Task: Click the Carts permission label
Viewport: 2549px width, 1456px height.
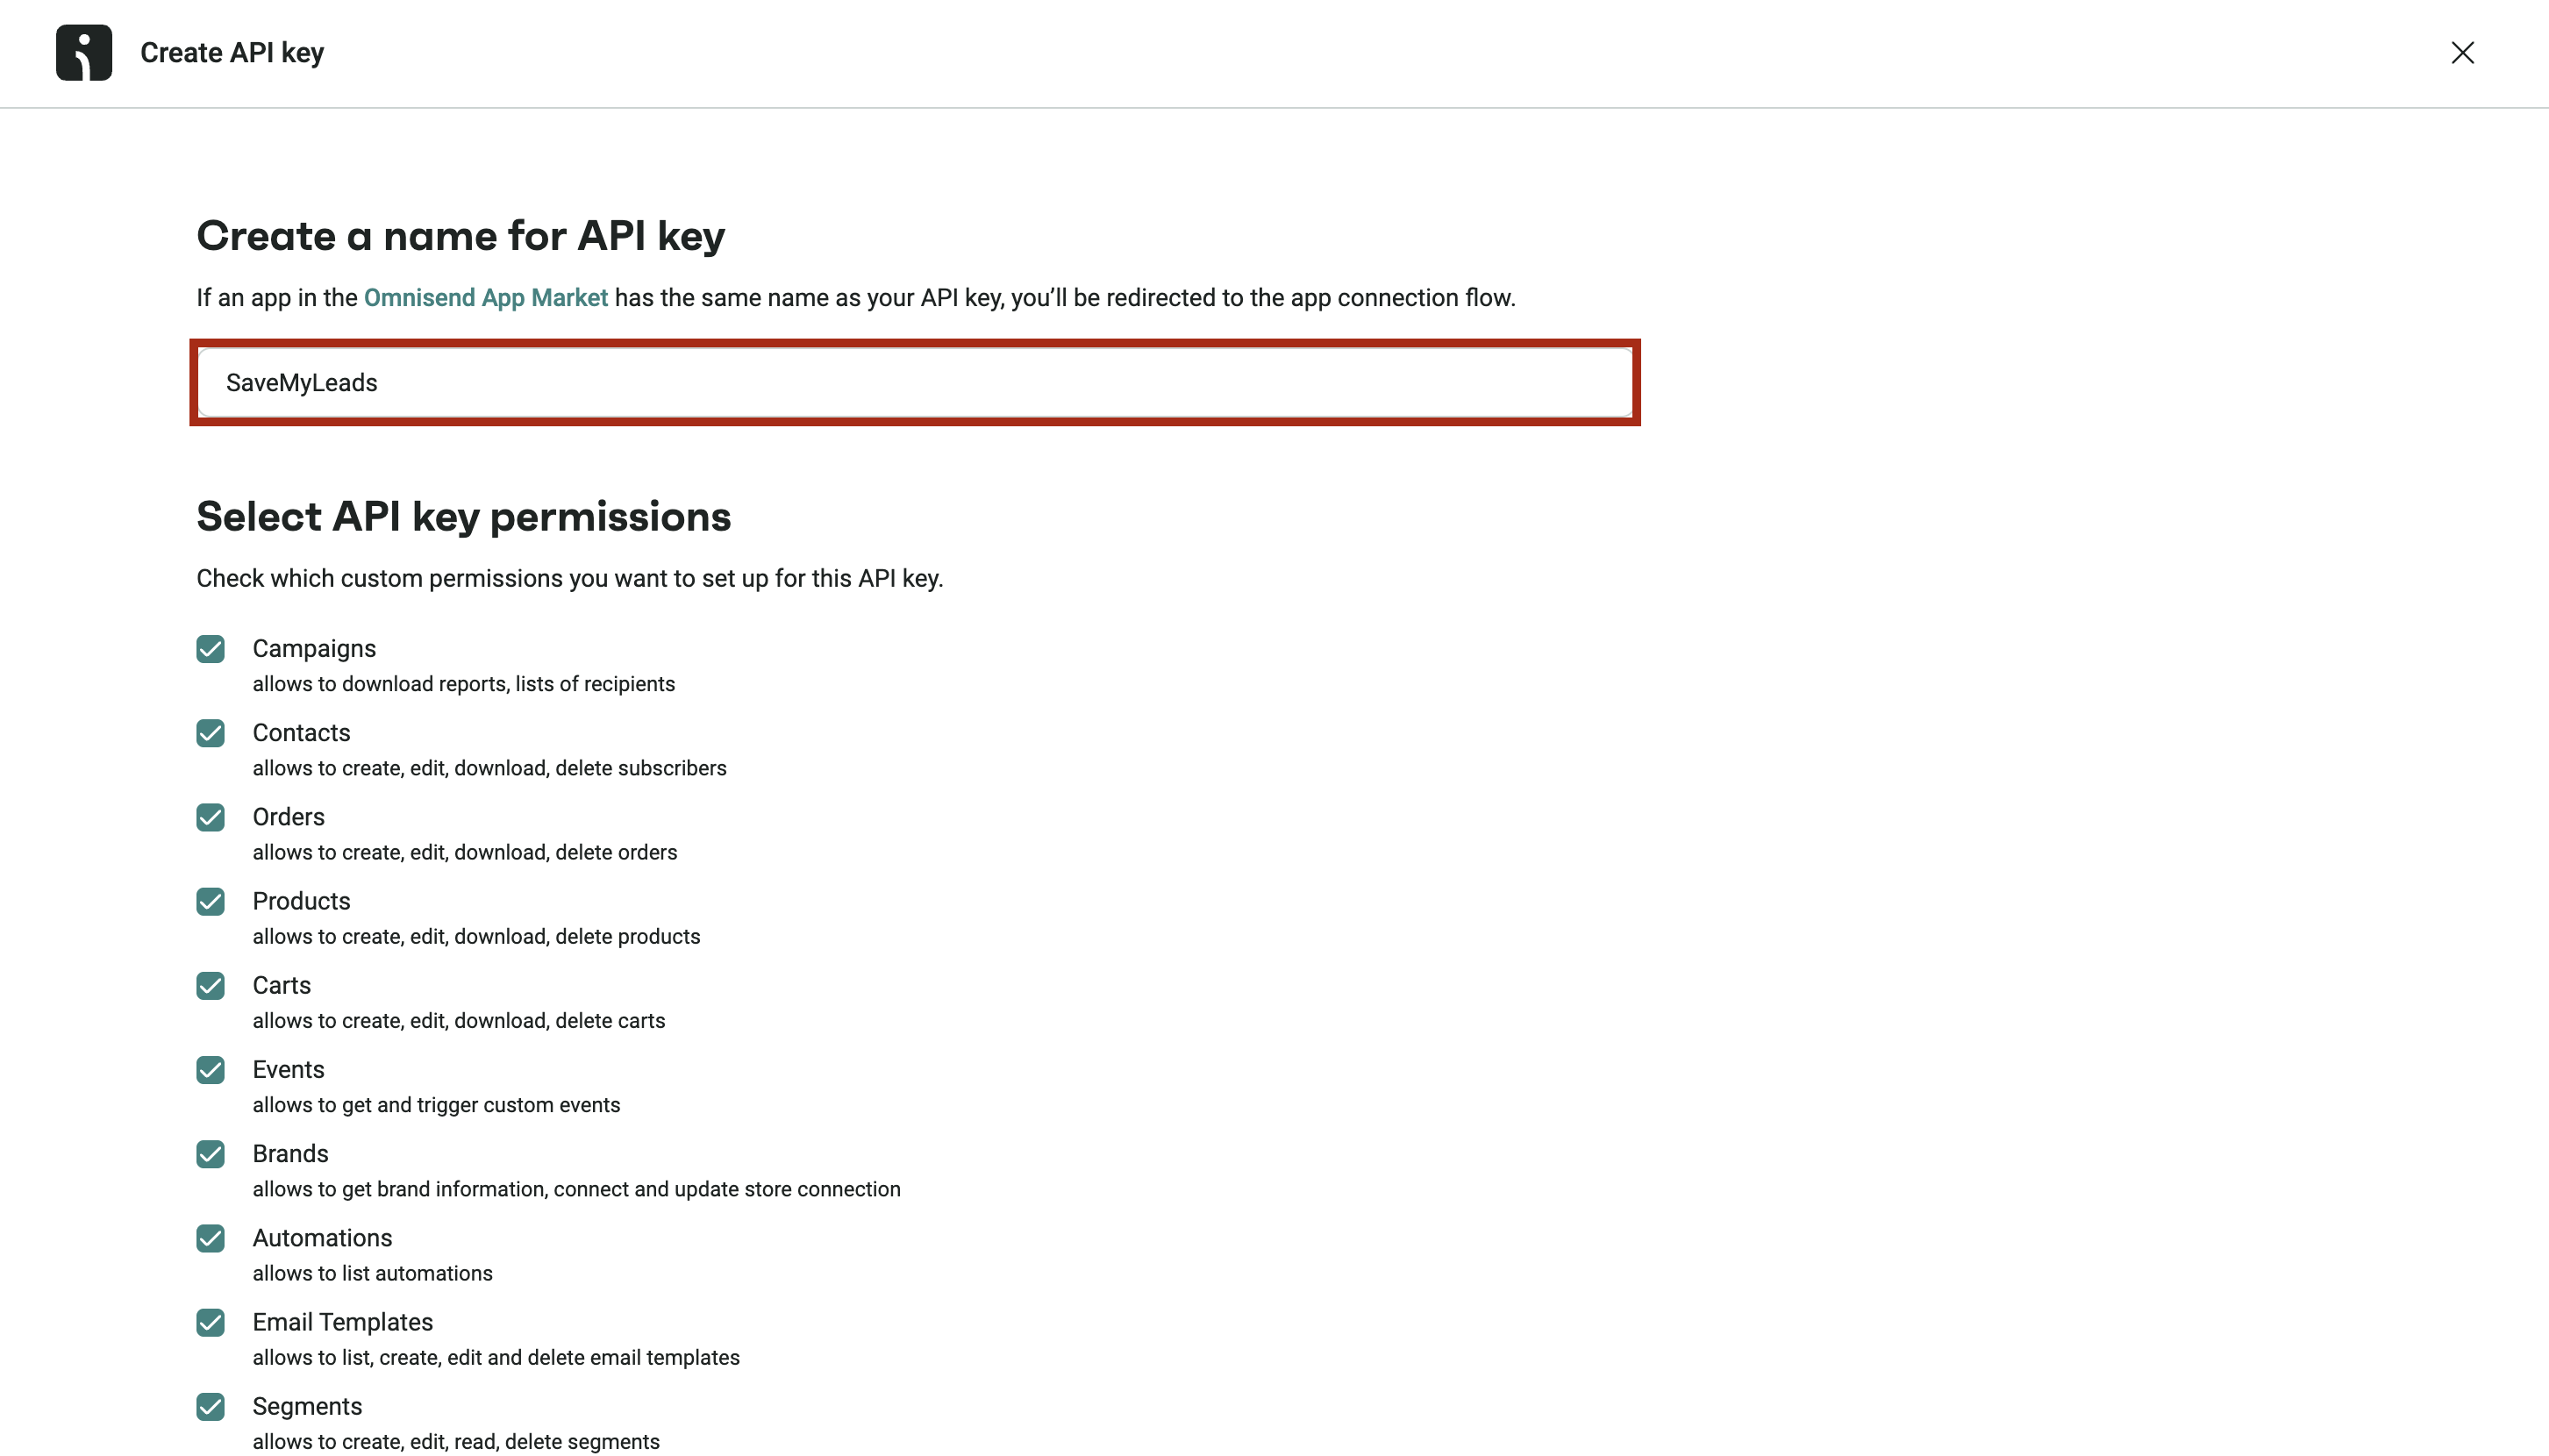Action: pos(281,985)
